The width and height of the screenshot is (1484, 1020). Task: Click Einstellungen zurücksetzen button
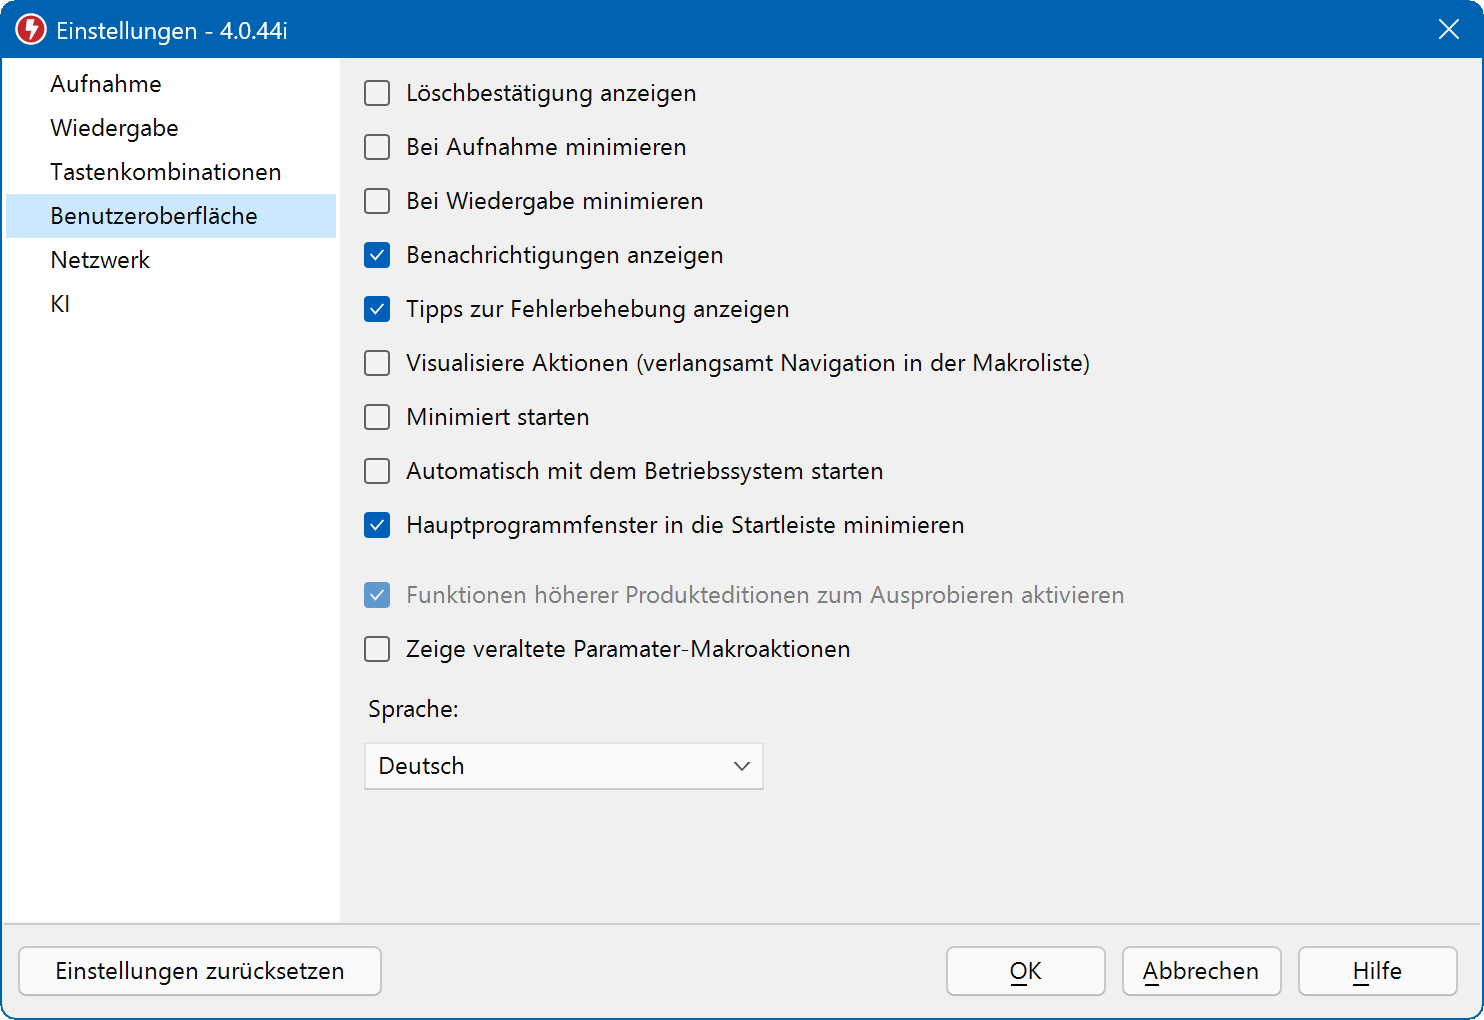point(200,971)
